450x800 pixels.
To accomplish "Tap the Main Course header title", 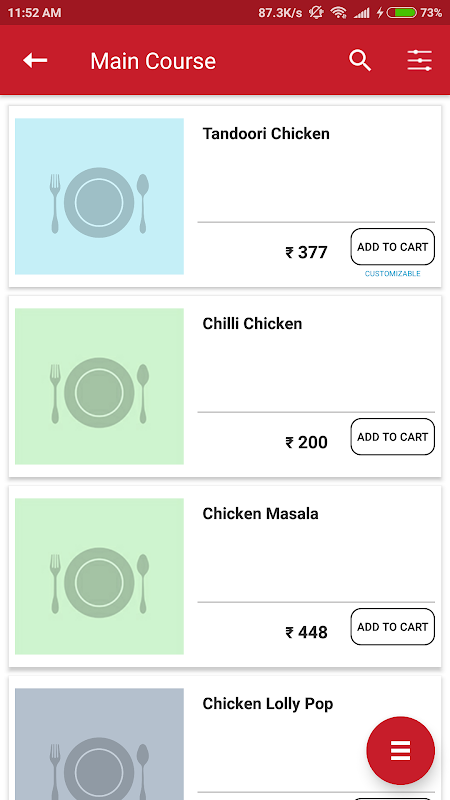I will [153, 61].
